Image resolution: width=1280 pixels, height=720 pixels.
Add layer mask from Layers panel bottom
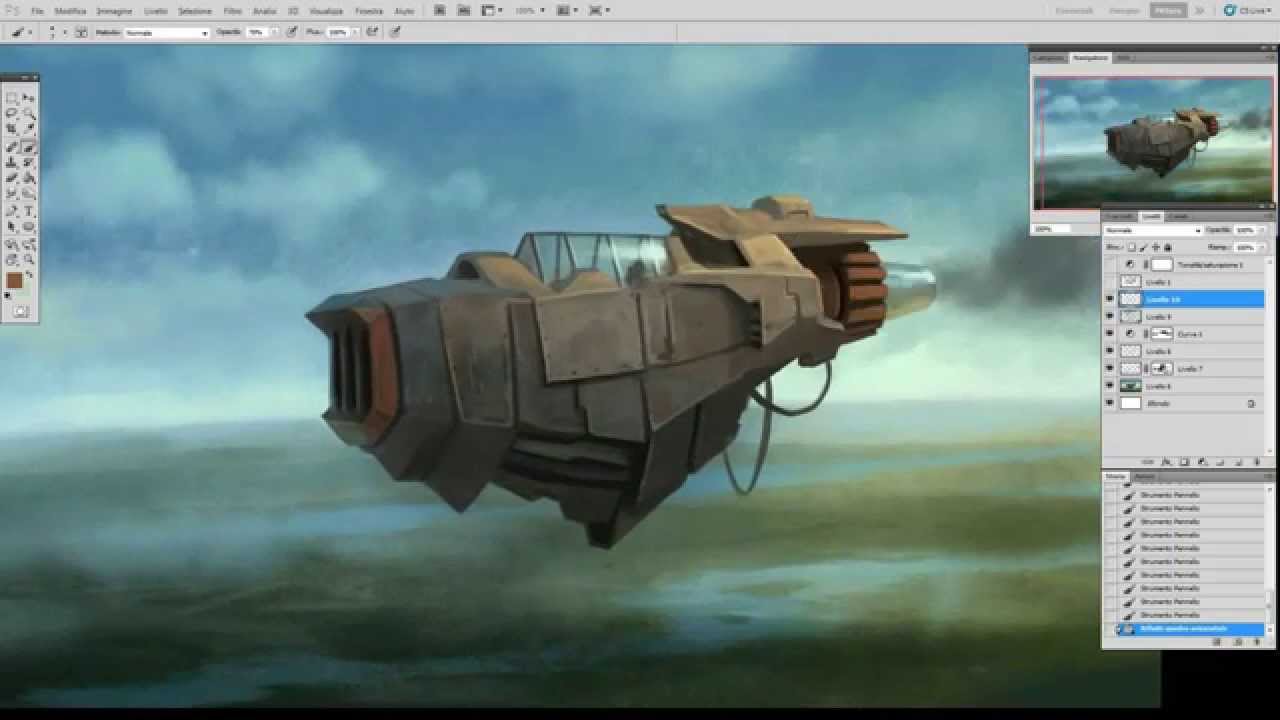(1185, 462)
